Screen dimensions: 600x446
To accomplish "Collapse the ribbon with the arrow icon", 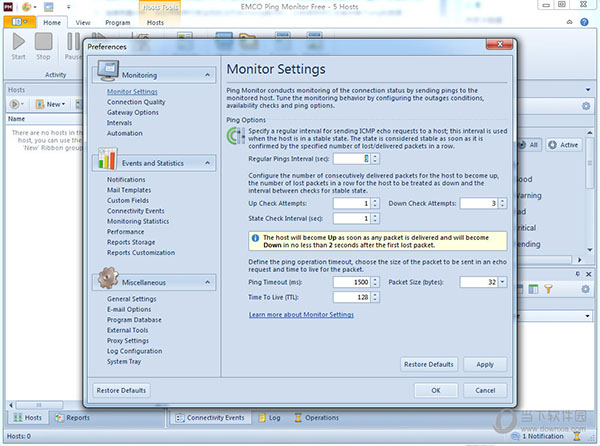I will pyautogui.click(x=569, y=22).
